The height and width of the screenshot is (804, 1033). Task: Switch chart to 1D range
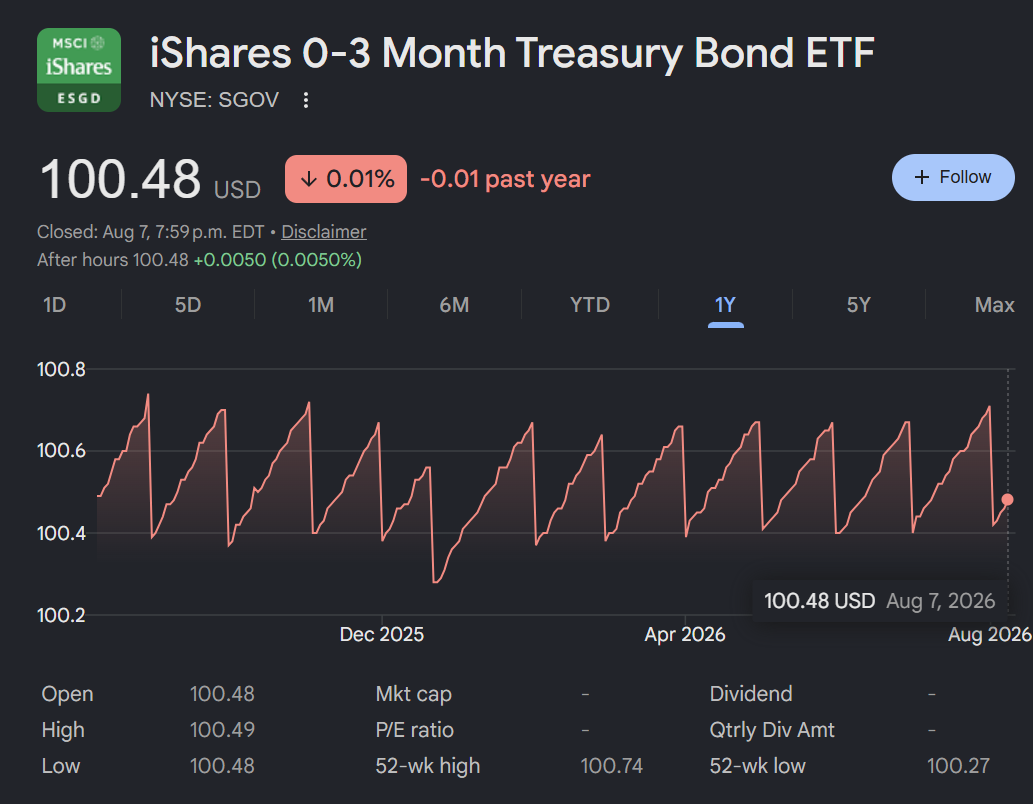pos(55,305)
